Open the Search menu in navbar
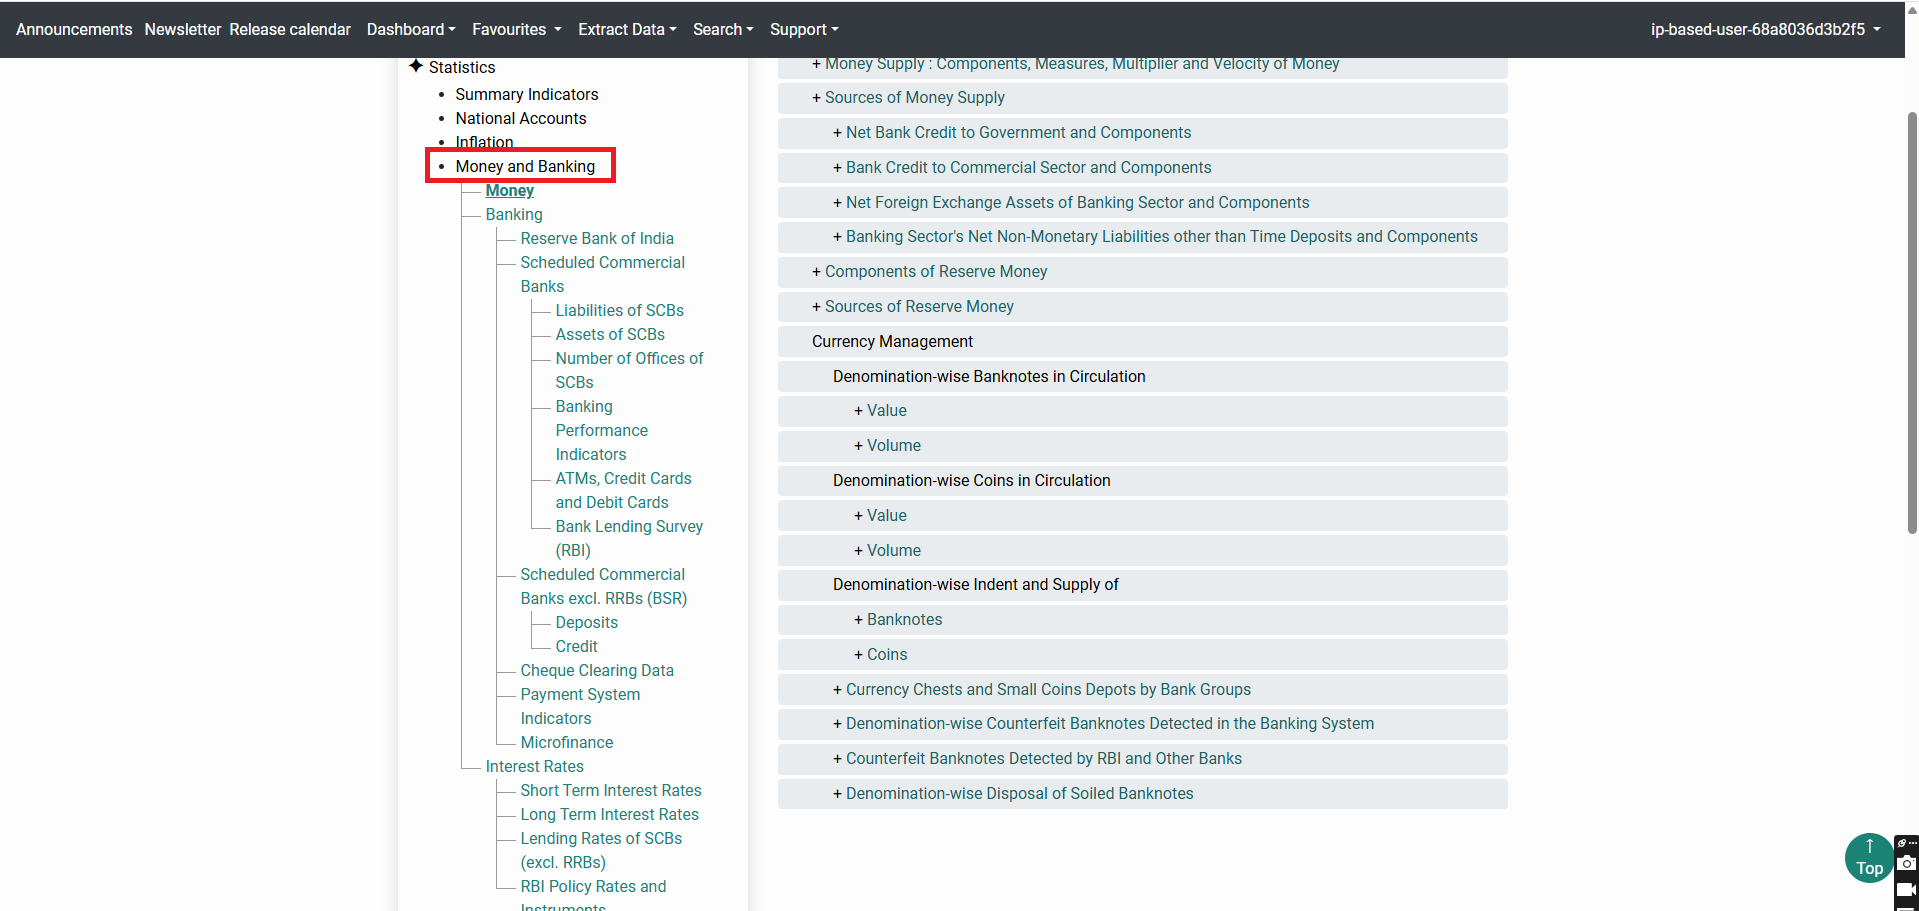The width and height of the screenshot is (1919, 911). point(722,30)
